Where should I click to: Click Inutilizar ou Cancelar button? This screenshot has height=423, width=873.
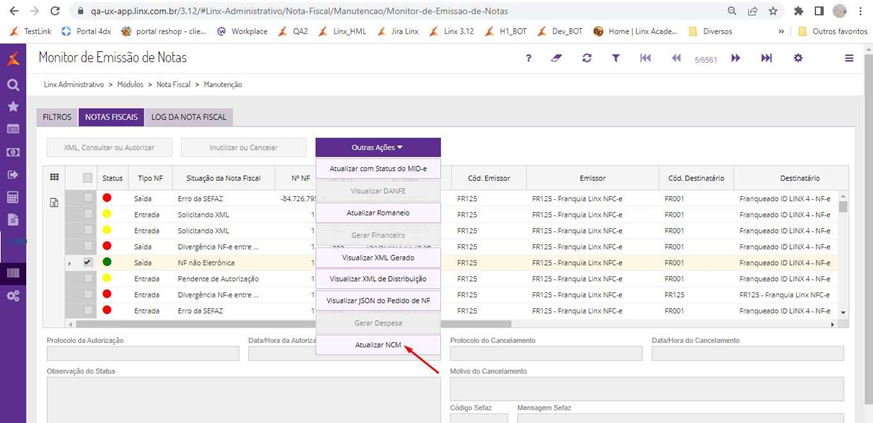(244, 147)
